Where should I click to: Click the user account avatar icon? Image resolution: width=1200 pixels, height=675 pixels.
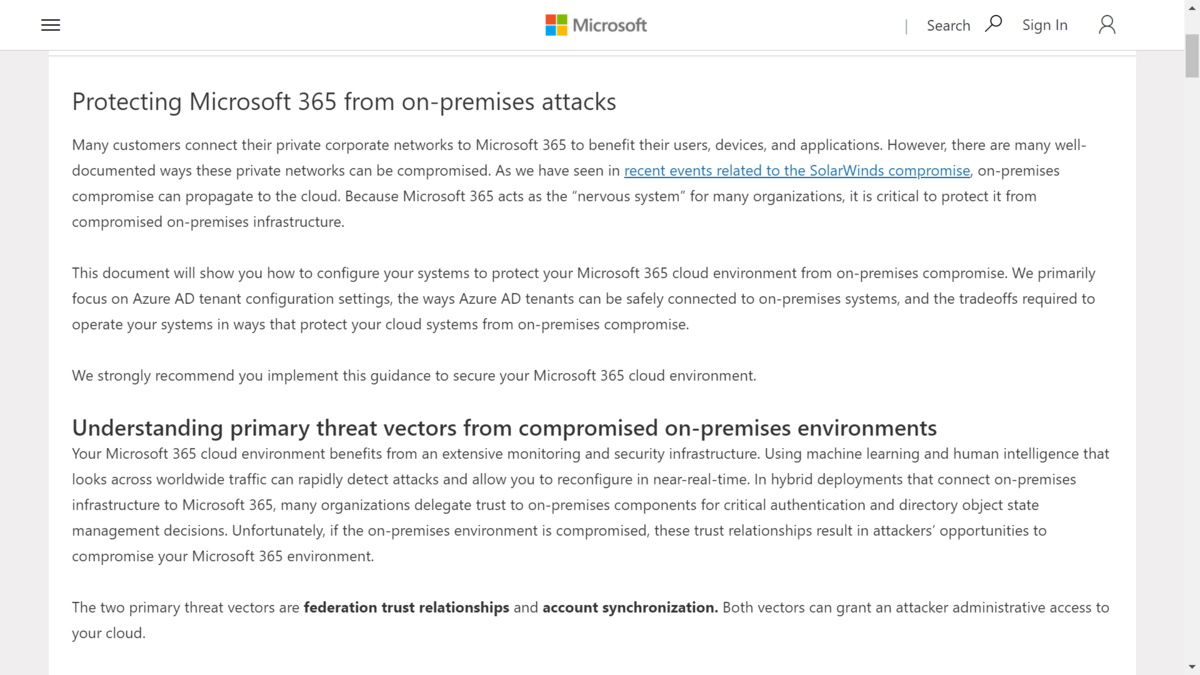[1107, 25]
